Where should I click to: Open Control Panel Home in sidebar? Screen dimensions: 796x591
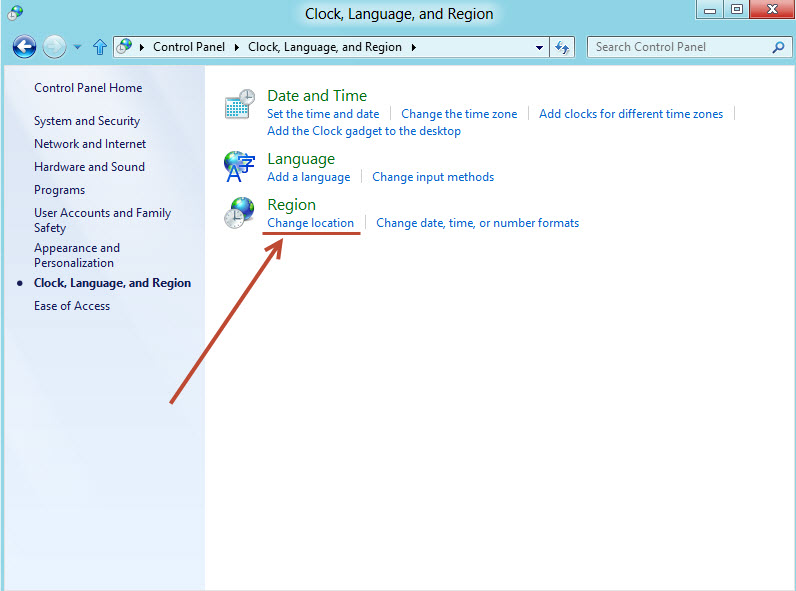pyautogui.click(x=88, y=88)
